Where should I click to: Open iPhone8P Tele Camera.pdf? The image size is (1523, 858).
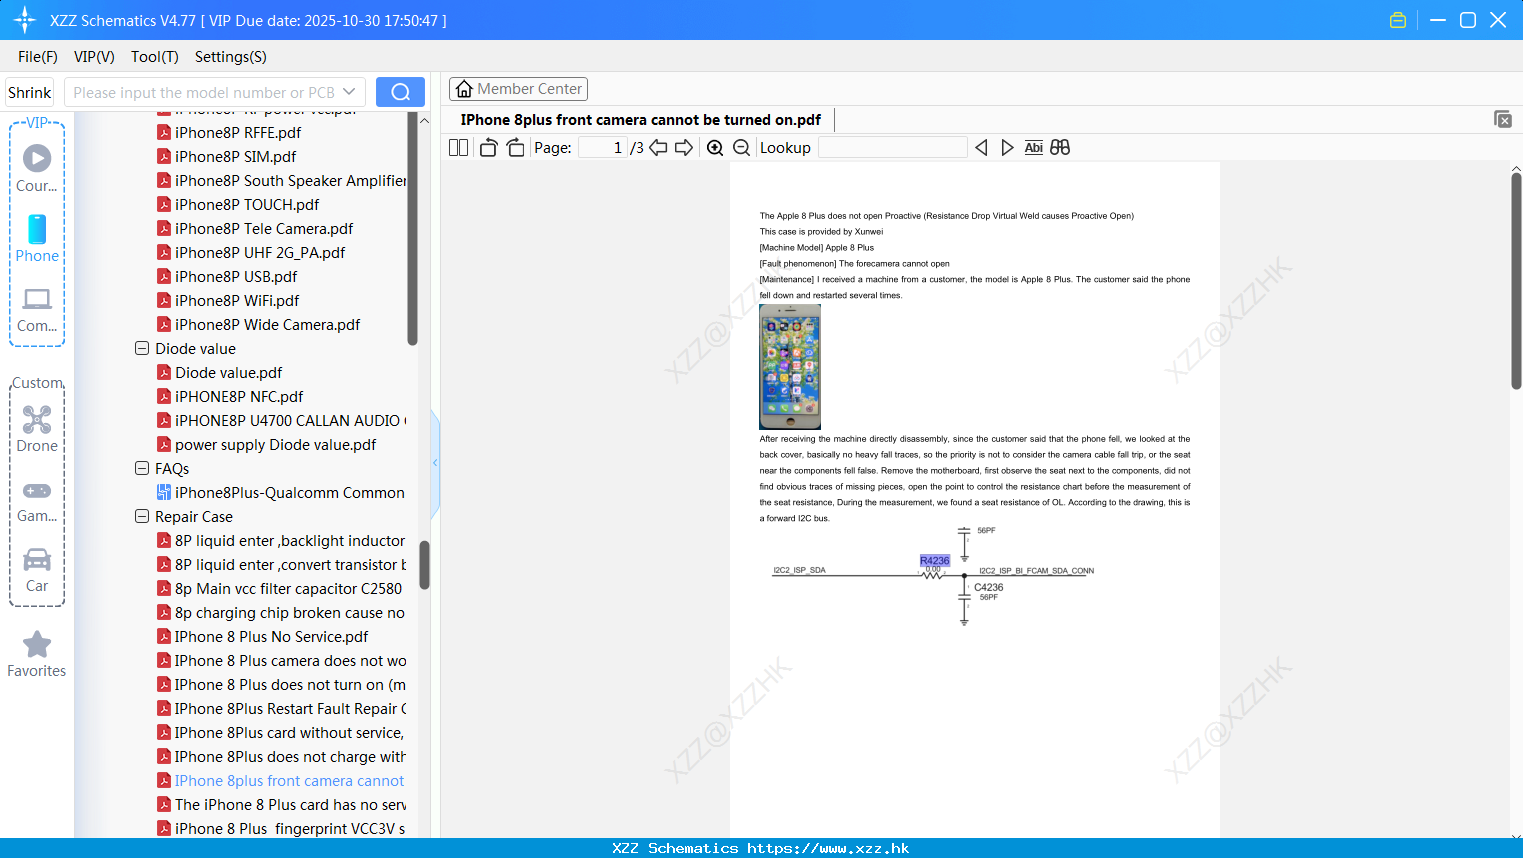point(264,229)
